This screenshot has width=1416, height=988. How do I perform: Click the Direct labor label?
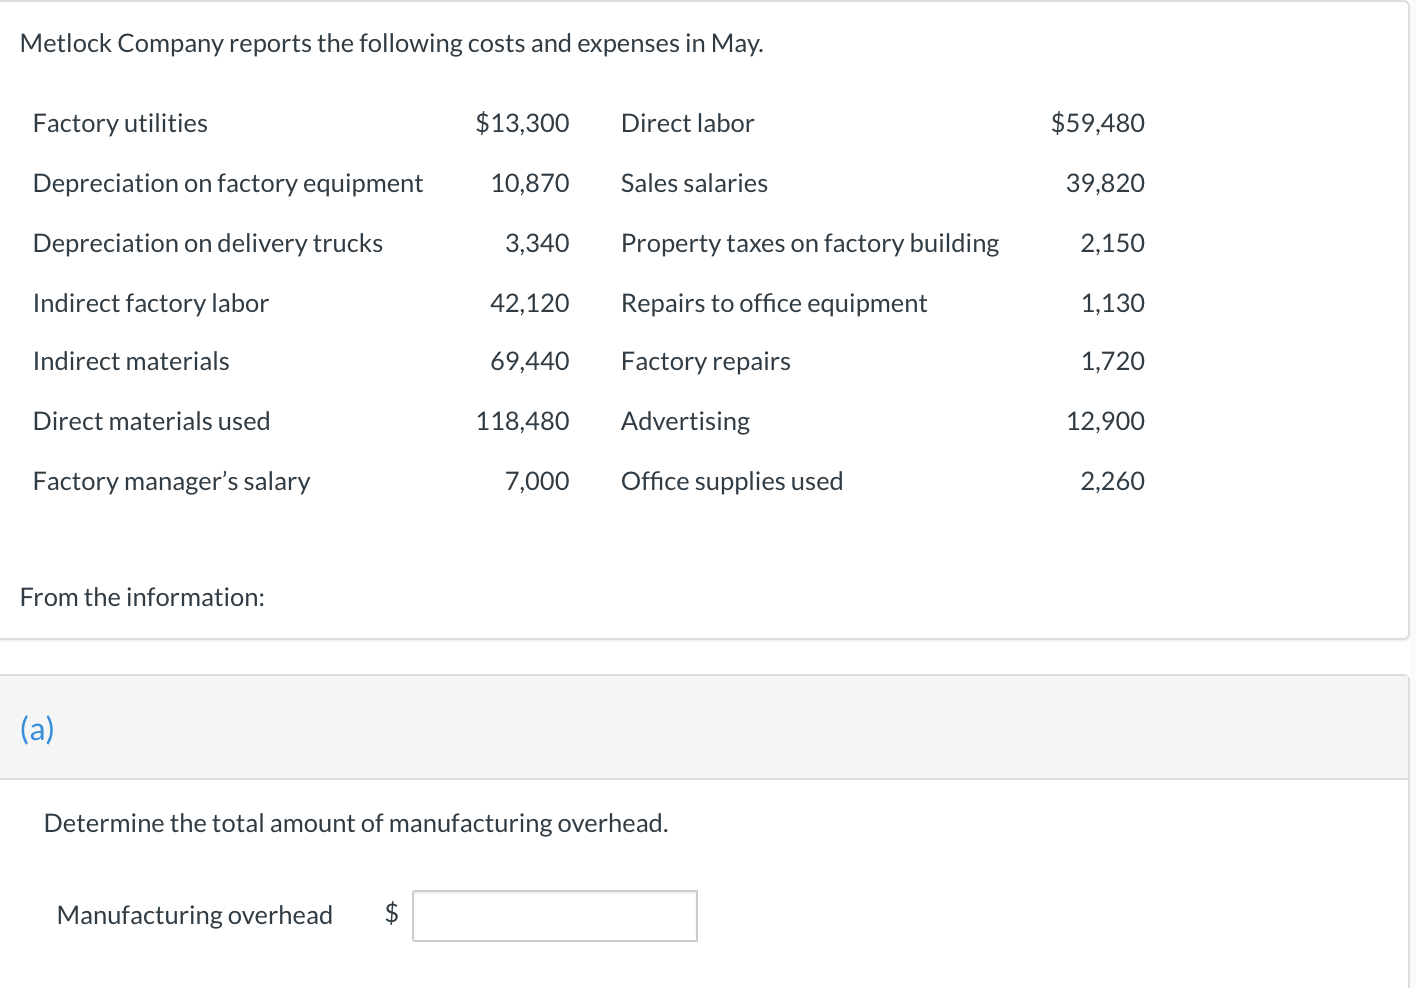click(x=688, y=123)
